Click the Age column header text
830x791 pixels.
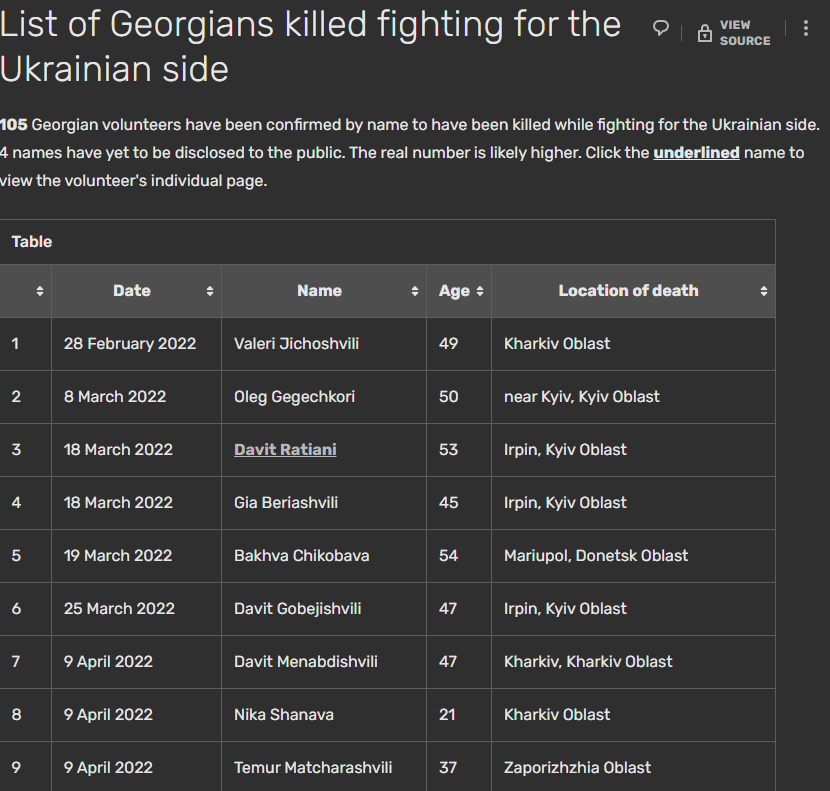454,291
